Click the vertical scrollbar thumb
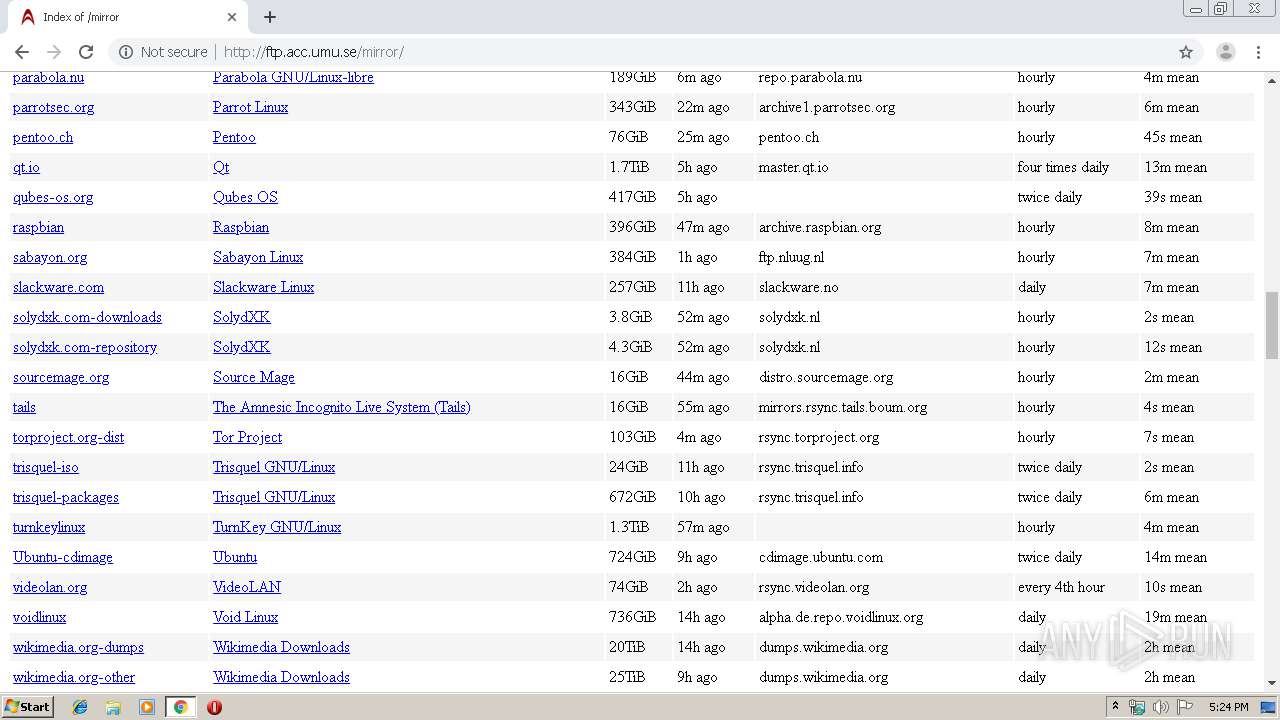1280x720 pixels. [x=1271, y=325]
